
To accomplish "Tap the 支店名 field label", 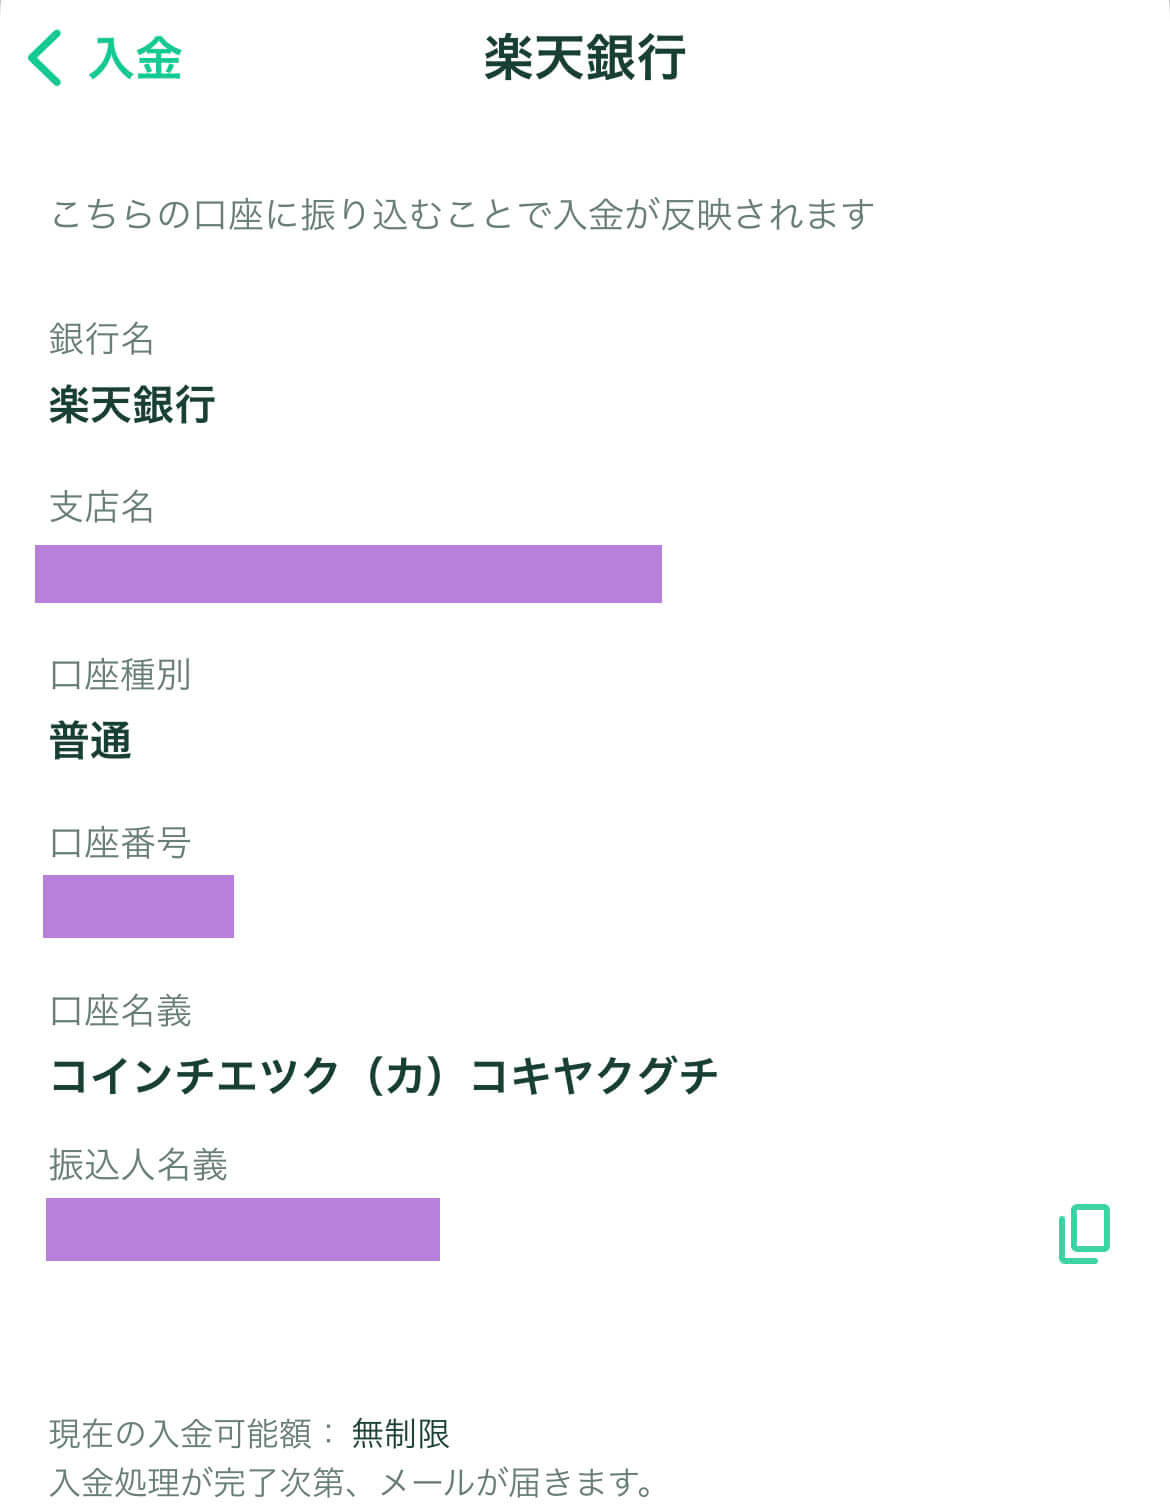I will (x=102, y=507).
